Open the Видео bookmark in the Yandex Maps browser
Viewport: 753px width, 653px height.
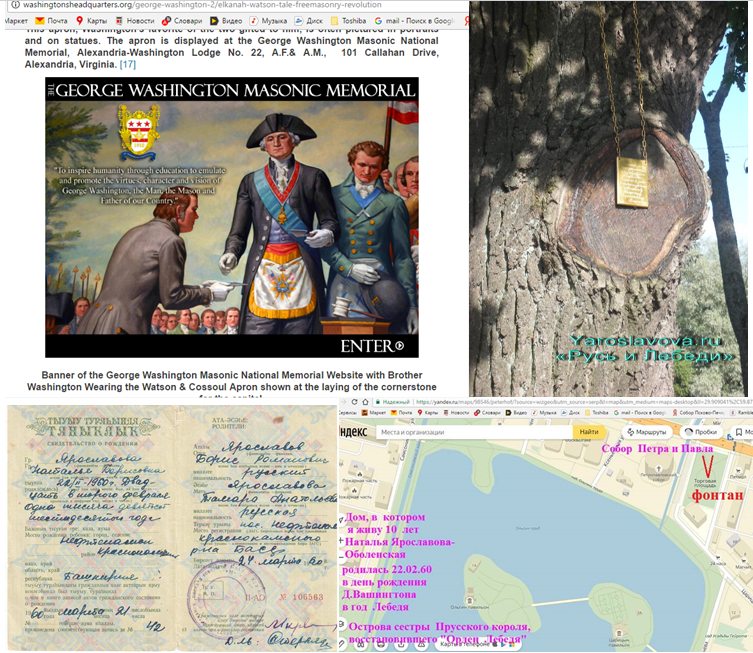tap(516, 412)
